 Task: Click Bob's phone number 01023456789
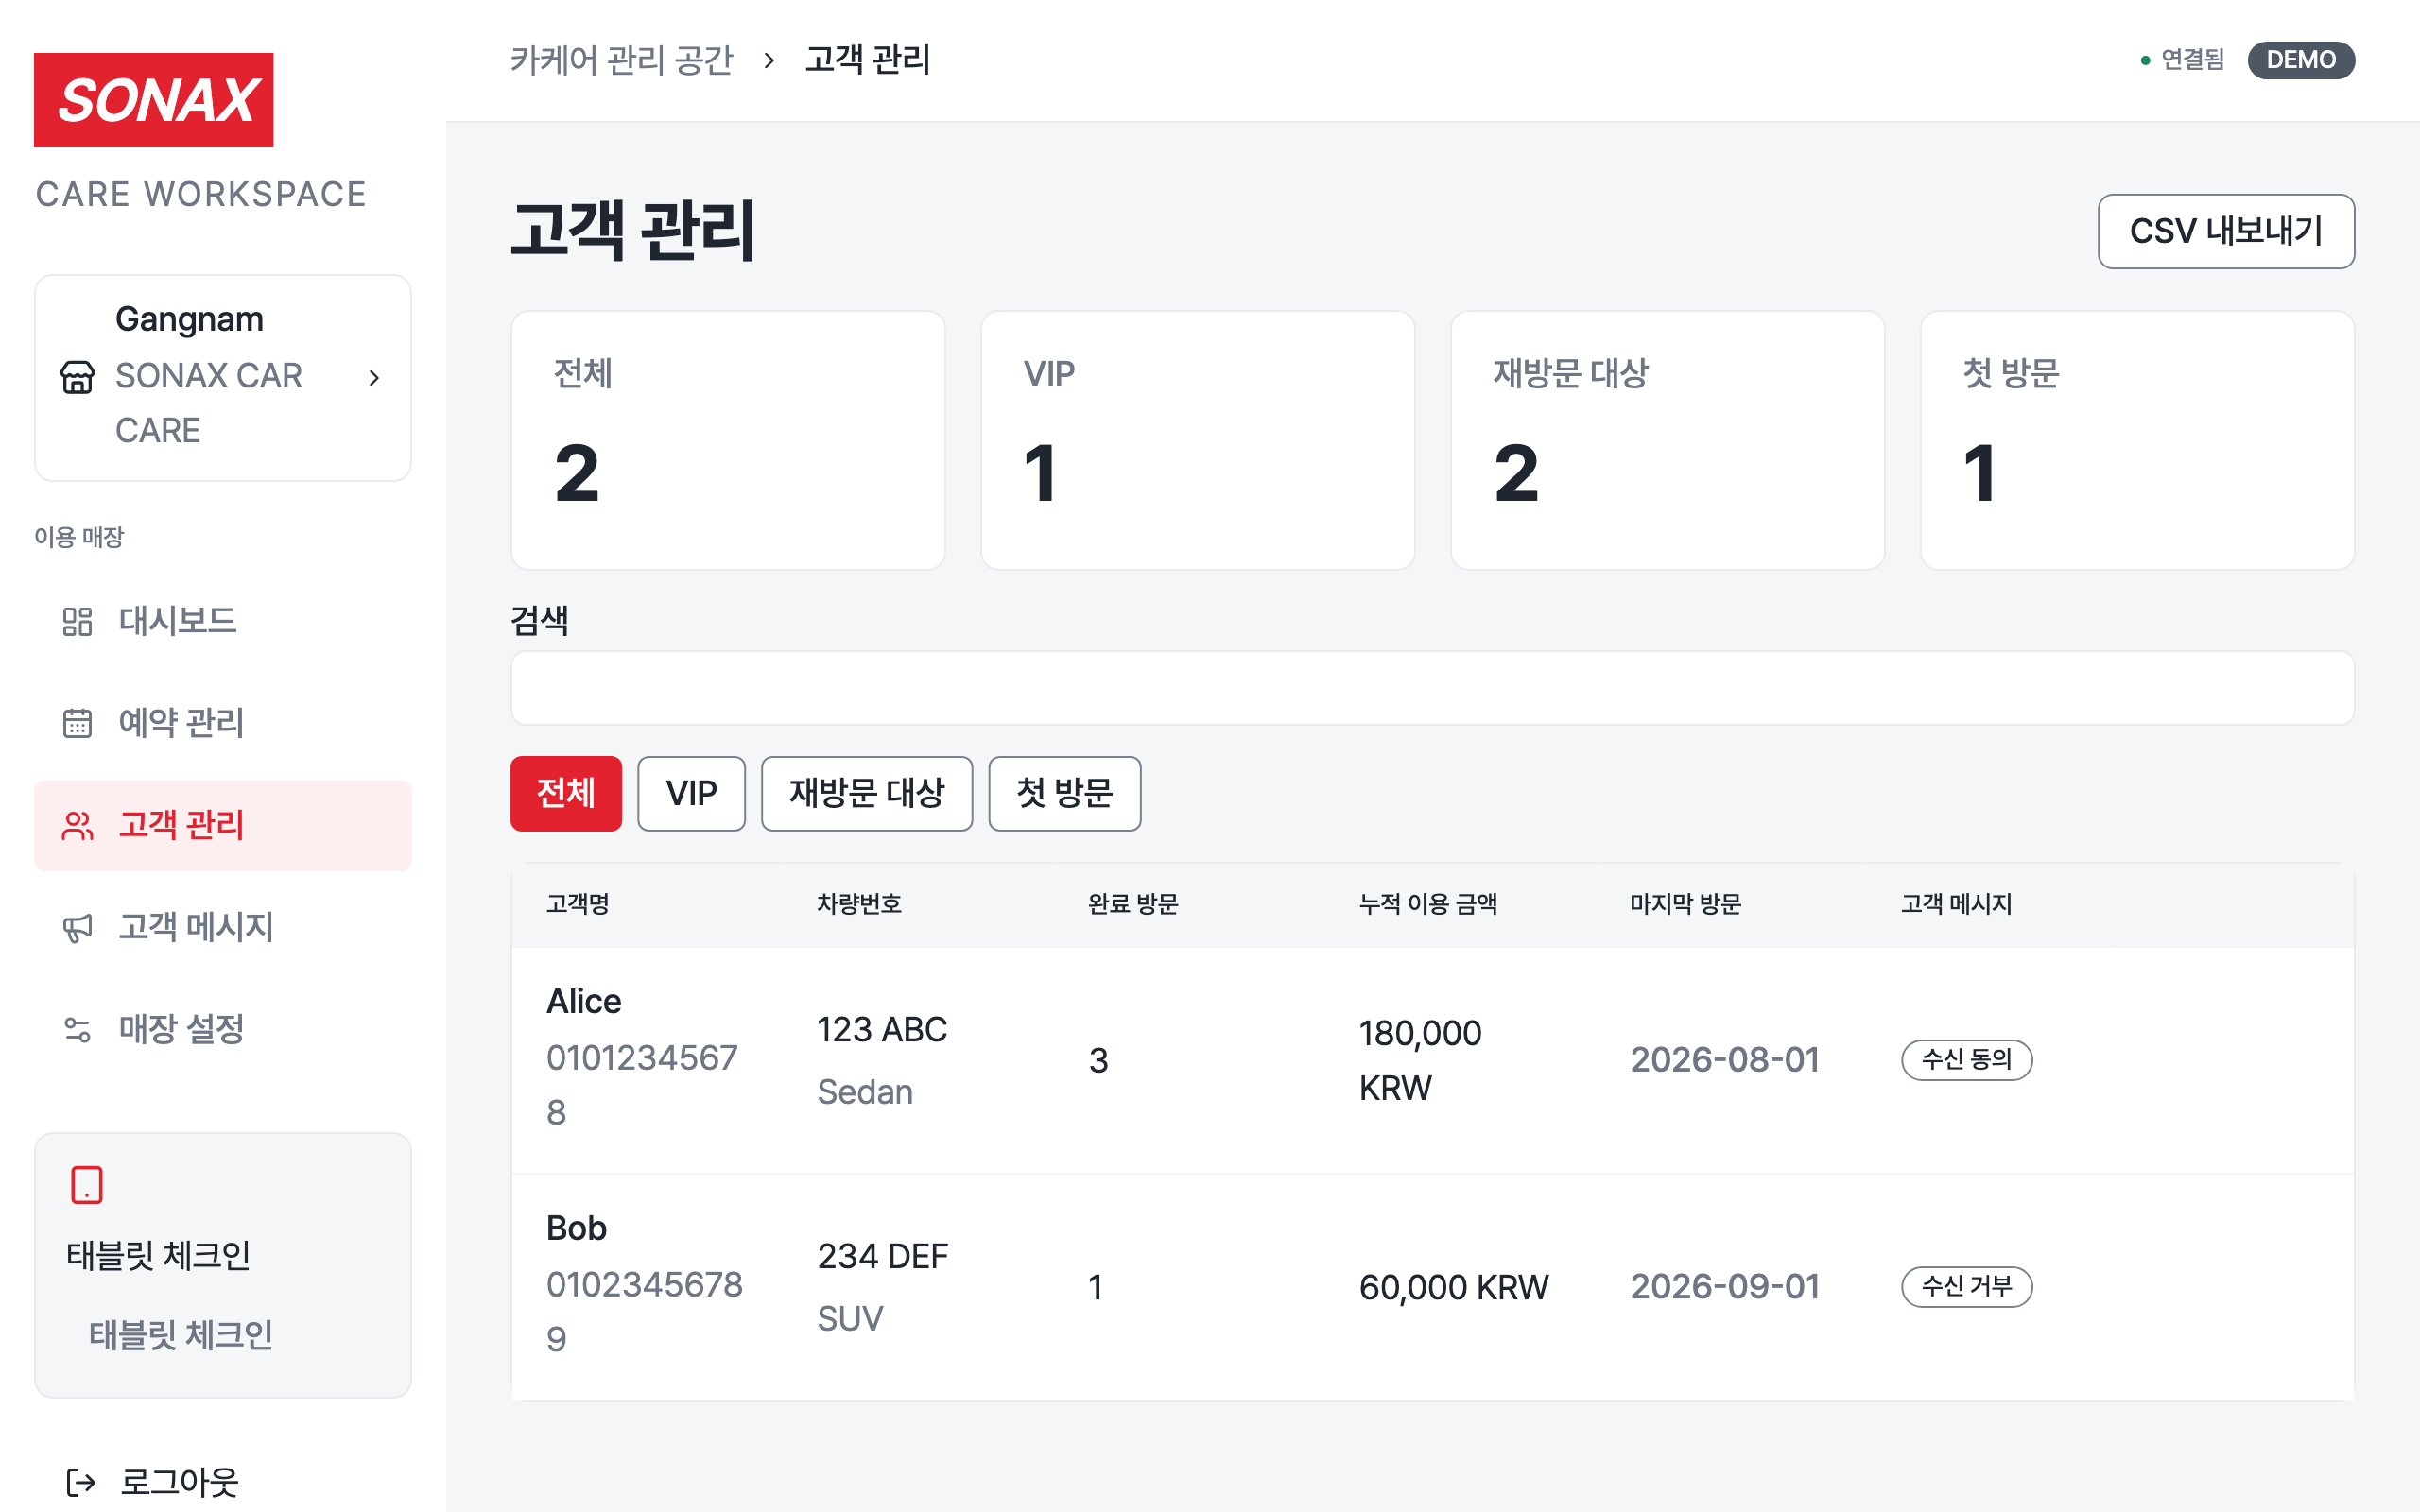pos(644,1312)
